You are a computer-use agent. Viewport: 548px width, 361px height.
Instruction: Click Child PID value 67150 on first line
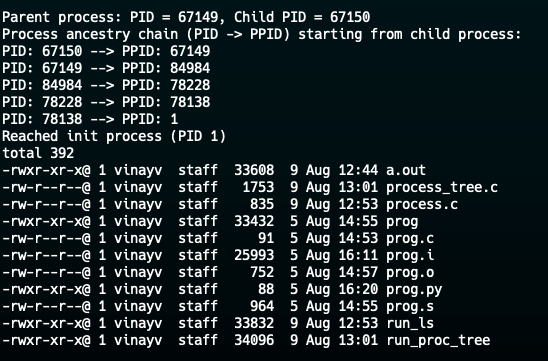[350, 17]
